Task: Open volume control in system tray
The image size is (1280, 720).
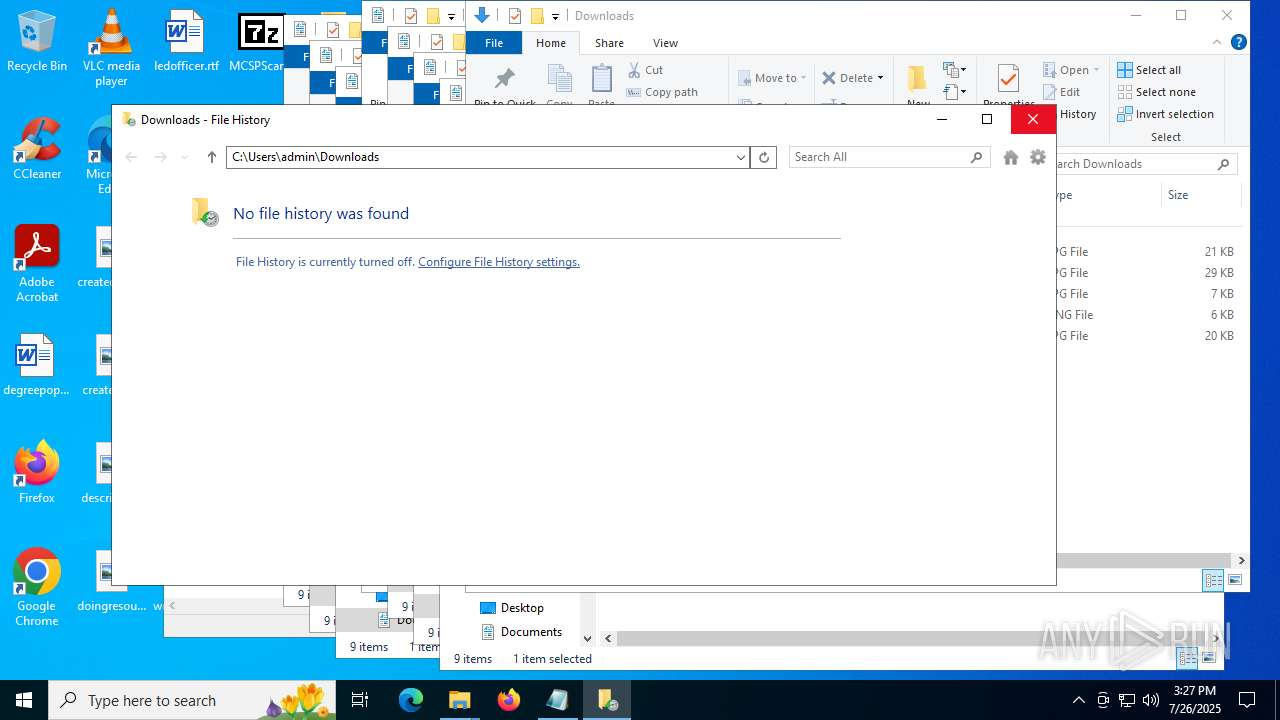Action: click(x=1150, y=700)
